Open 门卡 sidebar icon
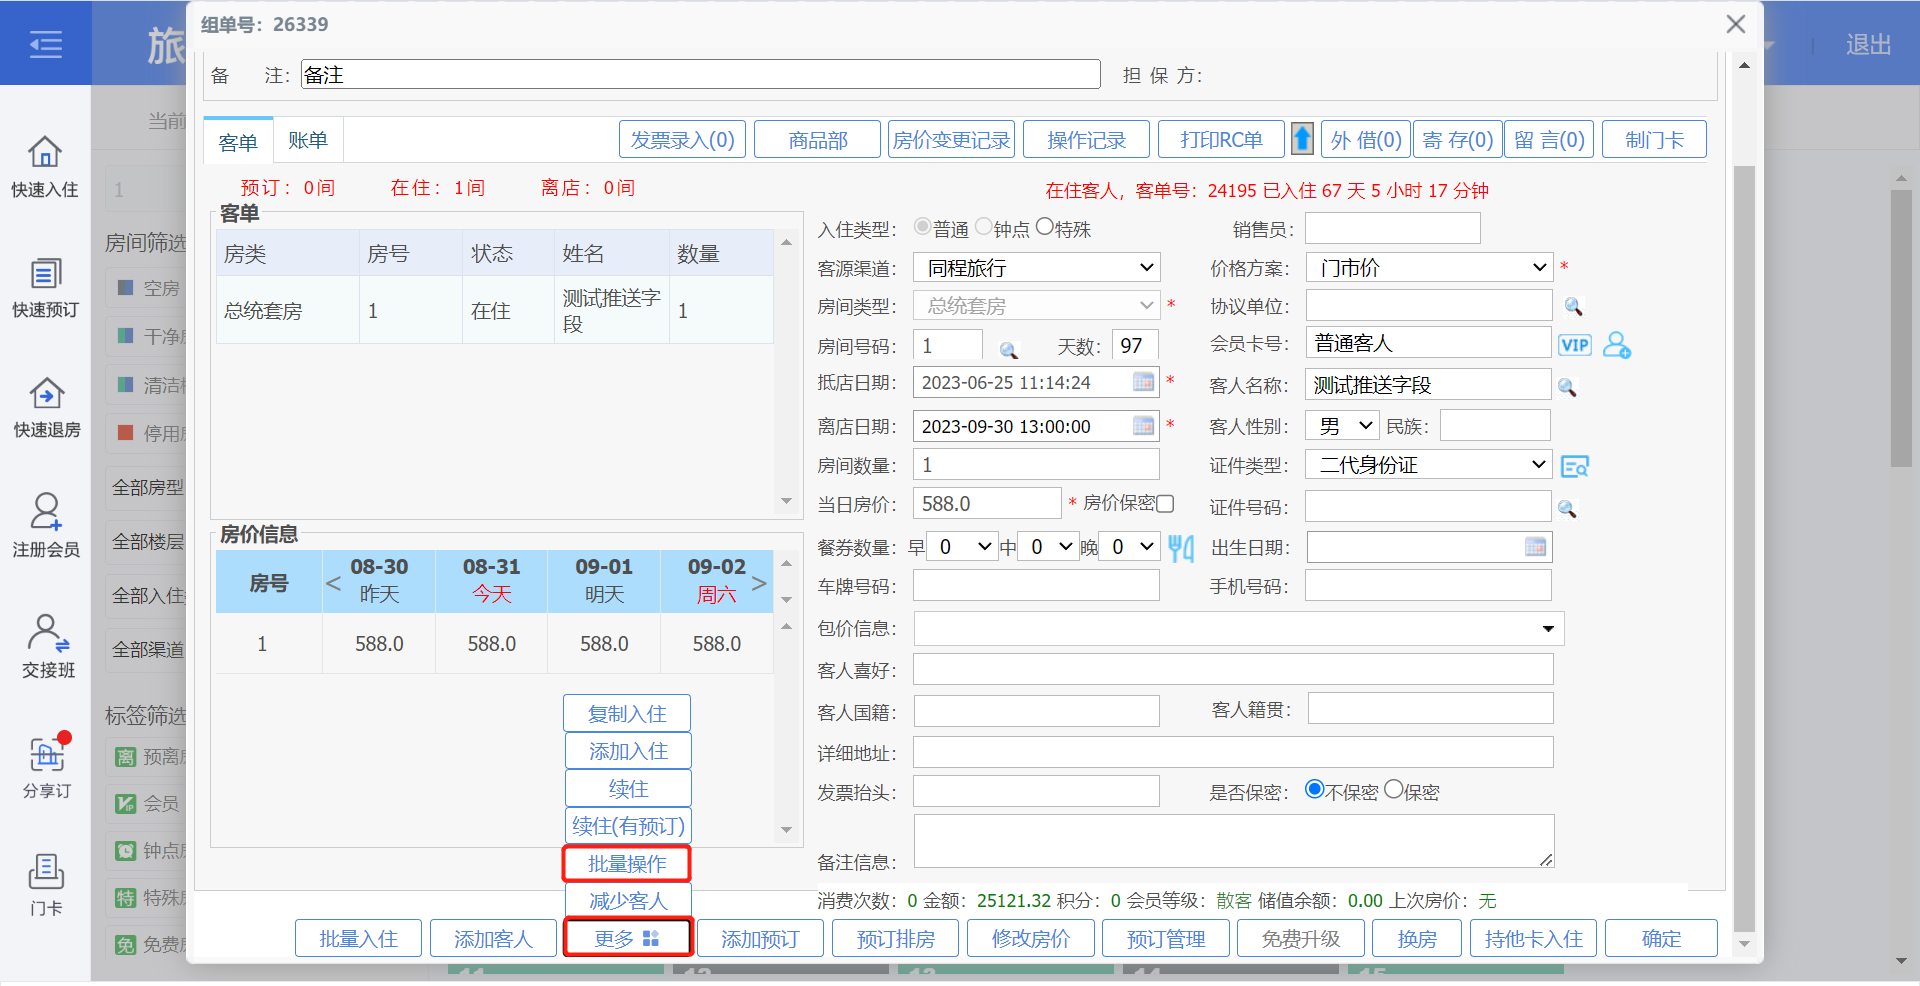The width and height of the screenshot is (1920, 986). click(x=46, y=871)
